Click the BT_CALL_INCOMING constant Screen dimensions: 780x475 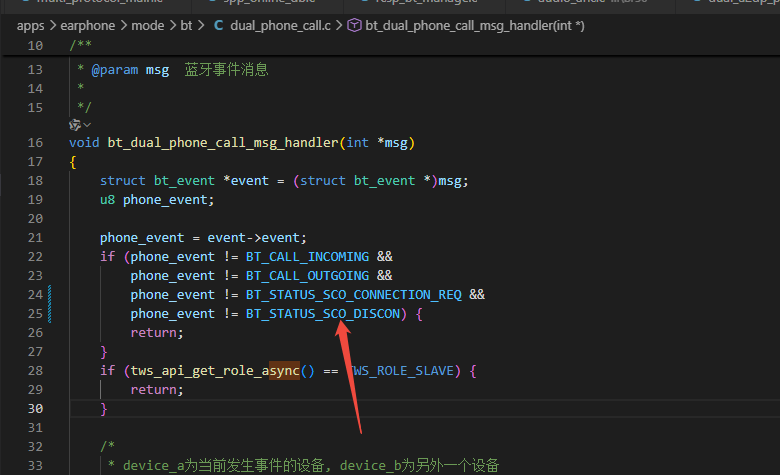[307, 257]
